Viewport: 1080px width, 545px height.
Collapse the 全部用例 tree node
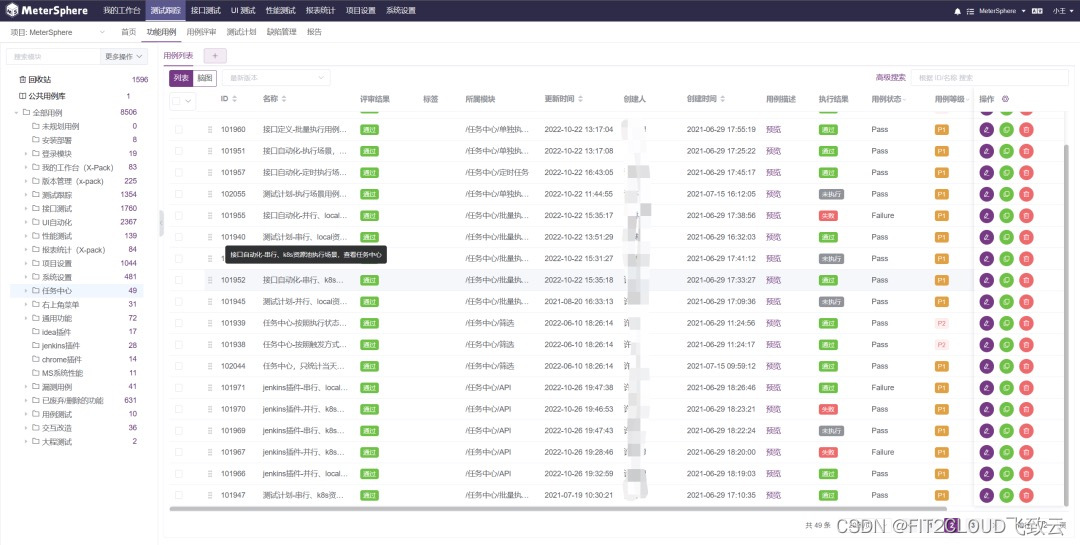[x=17, y=112]
